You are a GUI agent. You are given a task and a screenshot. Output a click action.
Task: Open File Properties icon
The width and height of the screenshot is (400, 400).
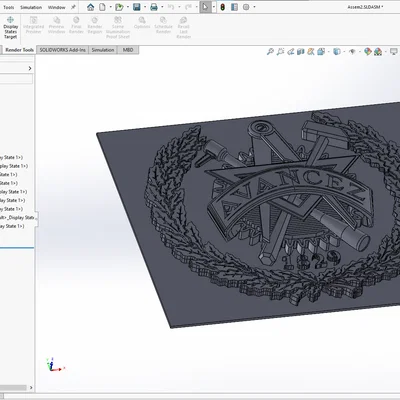pyautogui.click(x=234, y=7)
